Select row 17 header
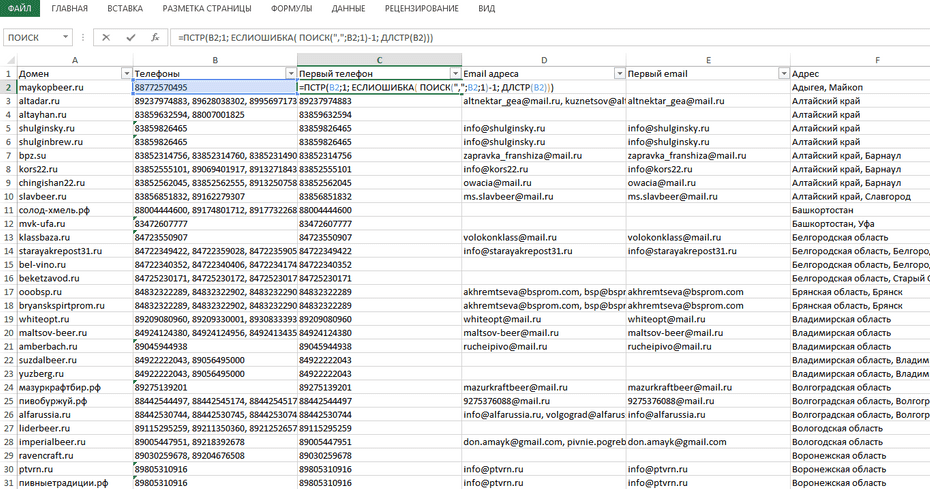Screen dimensions: 930x489 click(x=8, y=292)
